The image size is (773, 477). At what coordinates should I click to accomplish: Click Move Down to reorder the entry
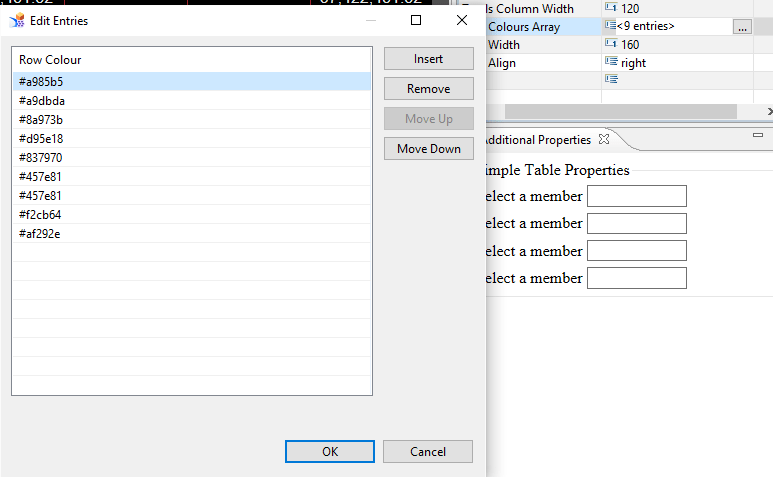point(428,149)
